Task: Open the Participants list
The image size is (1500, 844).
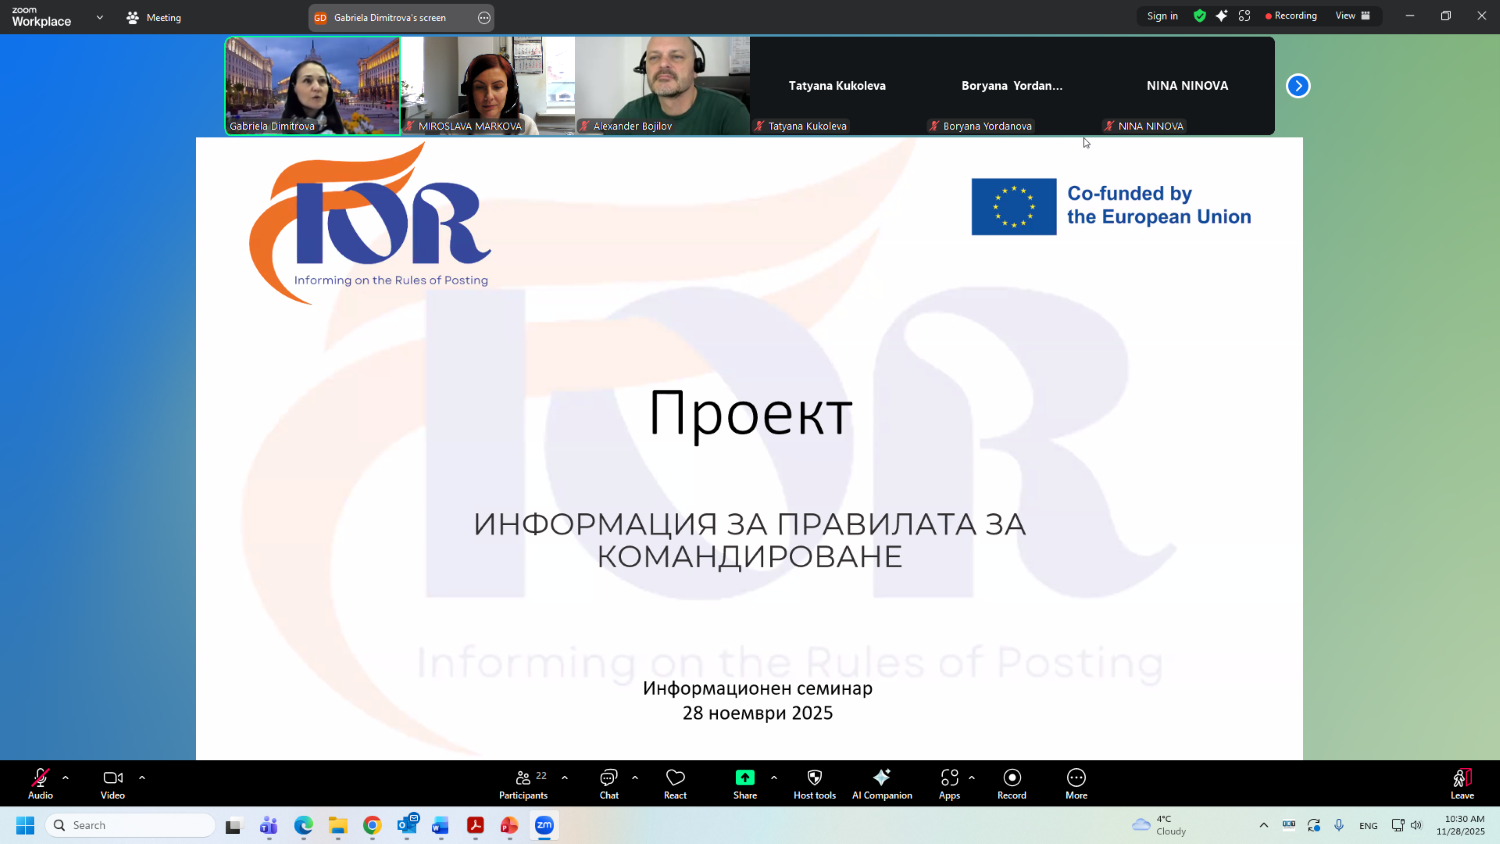Action: [523, 783]
